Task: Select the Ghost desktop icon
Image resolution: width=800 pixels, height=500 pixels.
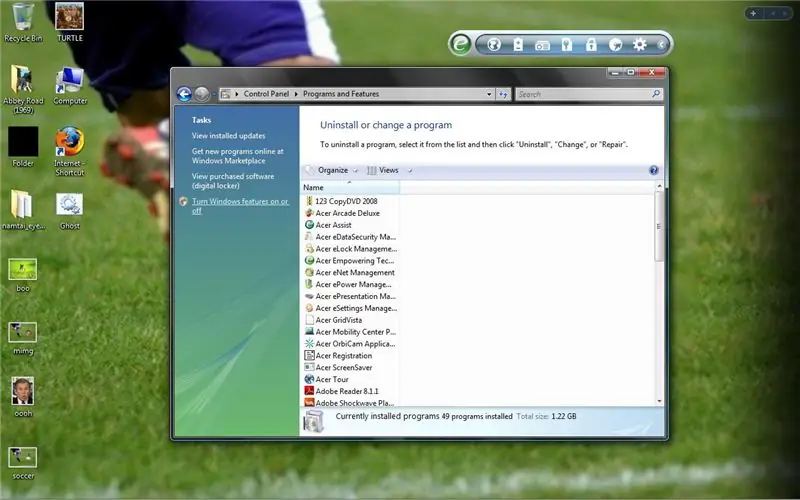Action: (x=70, y=211)
